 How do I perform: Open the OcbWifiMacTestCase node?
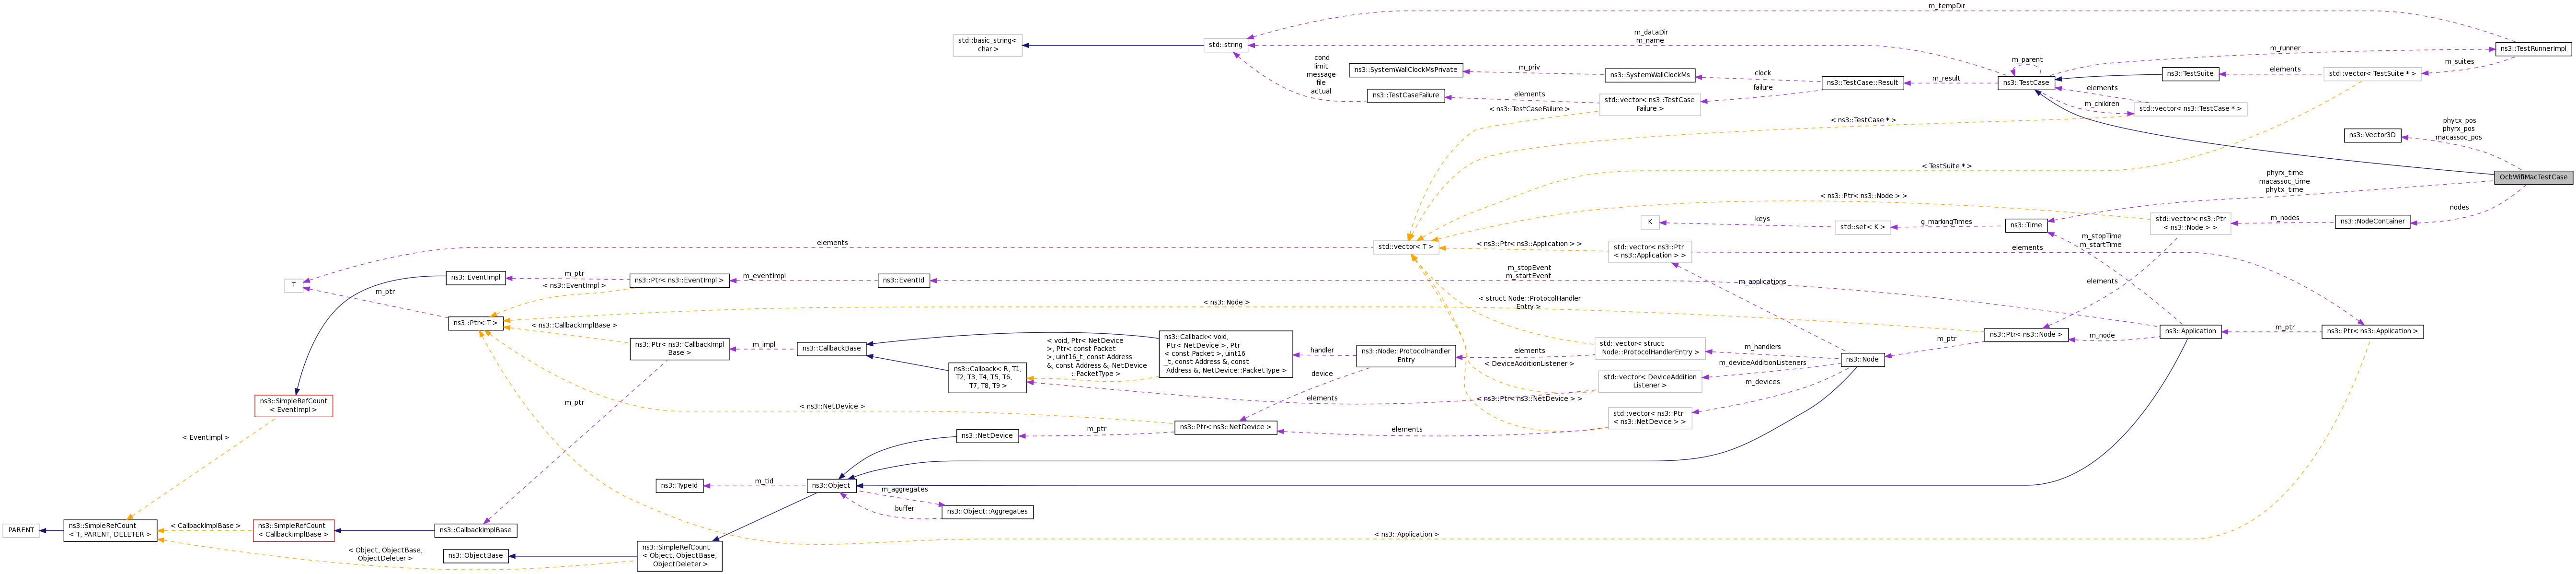(2533, 177)
